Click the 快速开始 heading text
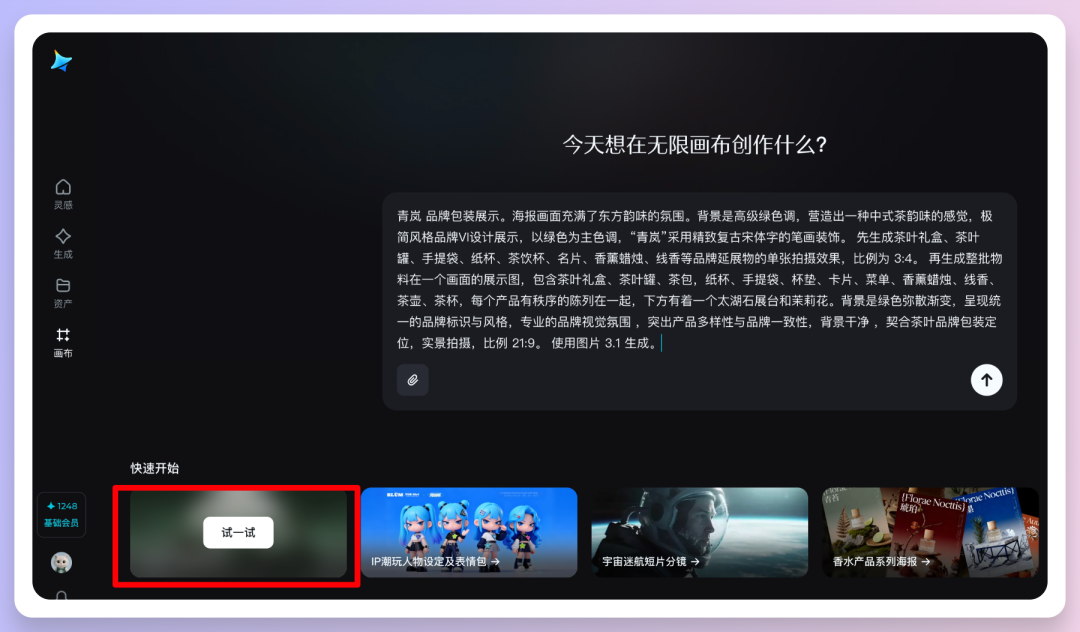1080x632 pixels. tap(155, 468)
